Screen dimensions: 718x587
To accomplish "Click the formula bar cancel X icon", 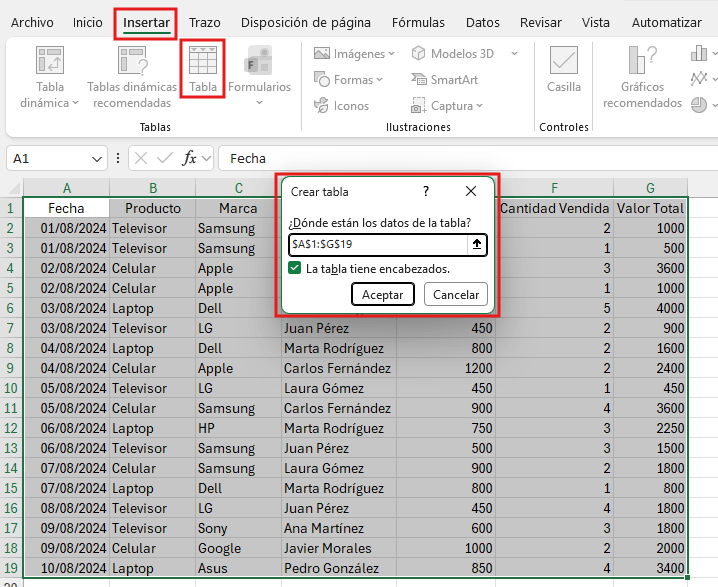I will click(141, 158).
